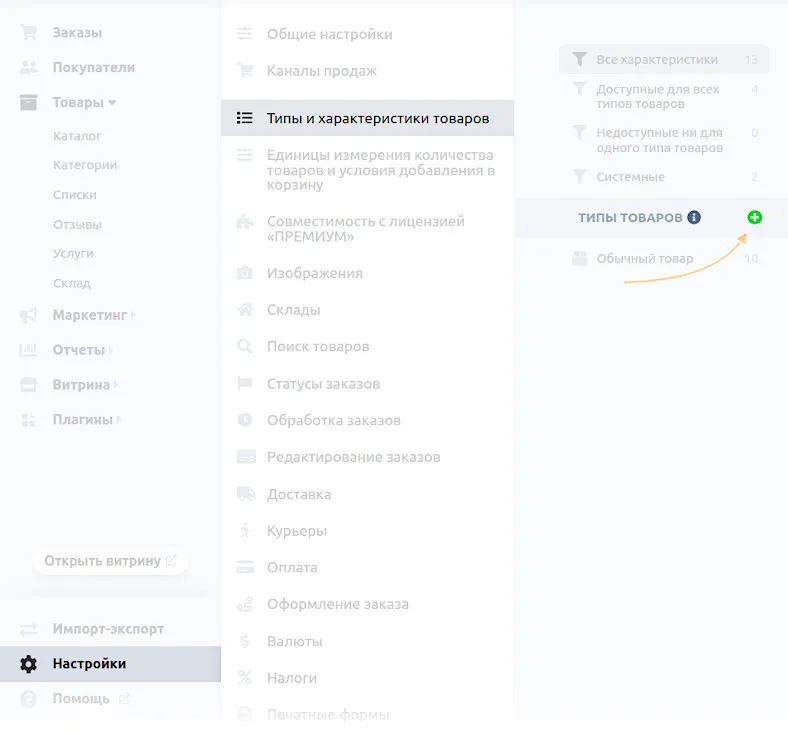Screen dimensions: 788x734
Task: Click the magnifier icon for Поиск товаров
Action: pyautogui.click(x=245, y=347)
